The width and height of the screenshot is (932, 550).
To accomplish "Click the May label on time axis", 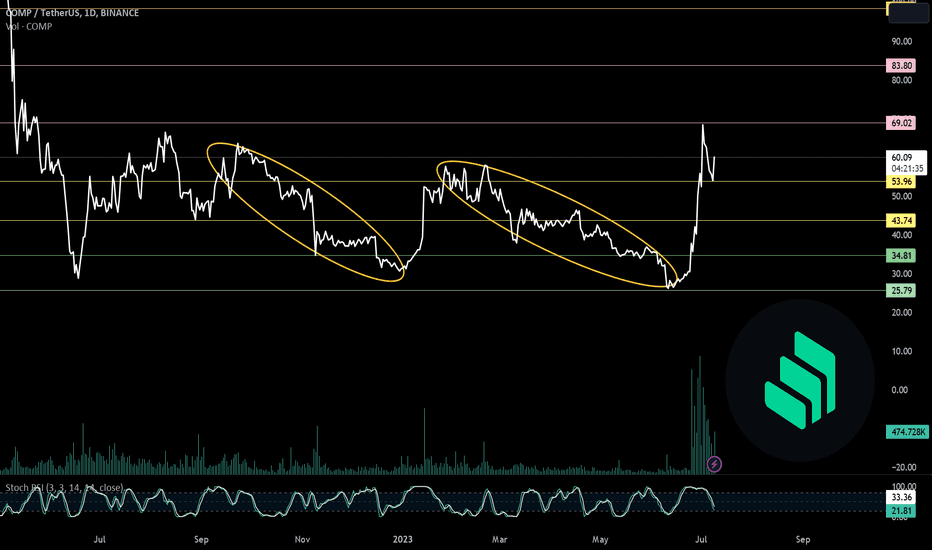I will pyautogui.click(x=600, y=539).
